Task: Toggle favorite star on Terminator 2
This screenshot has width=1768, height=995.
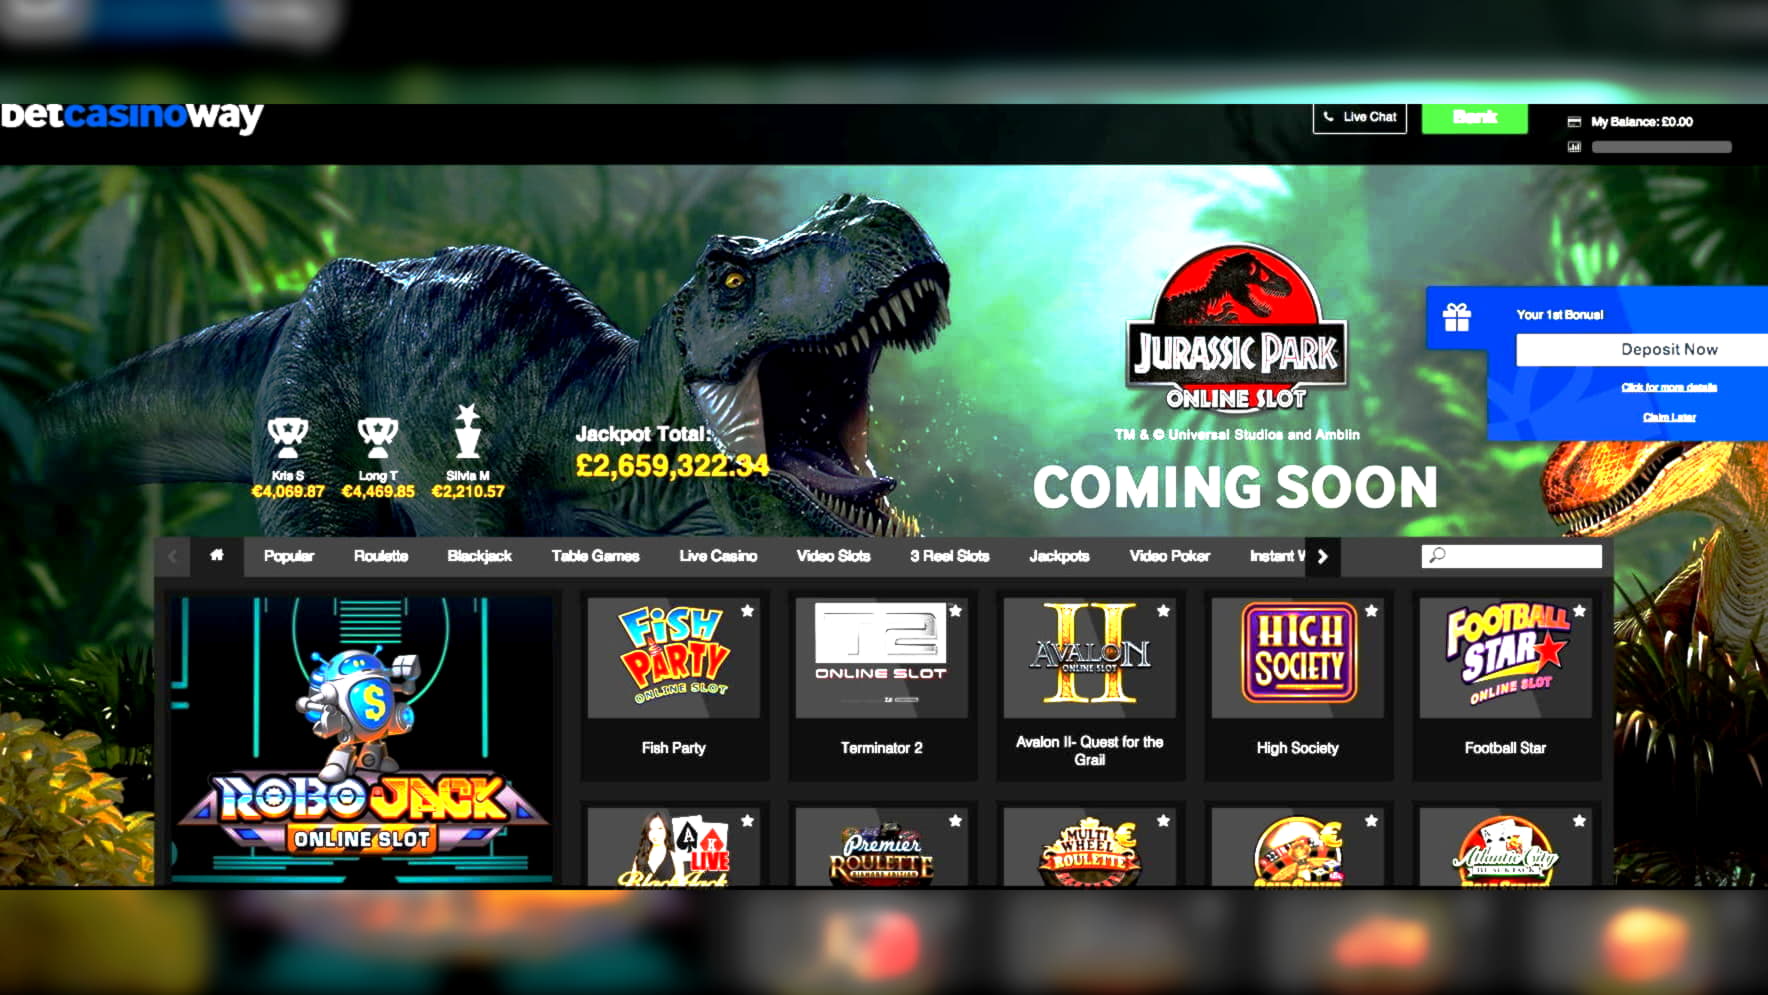Action: 955,610
